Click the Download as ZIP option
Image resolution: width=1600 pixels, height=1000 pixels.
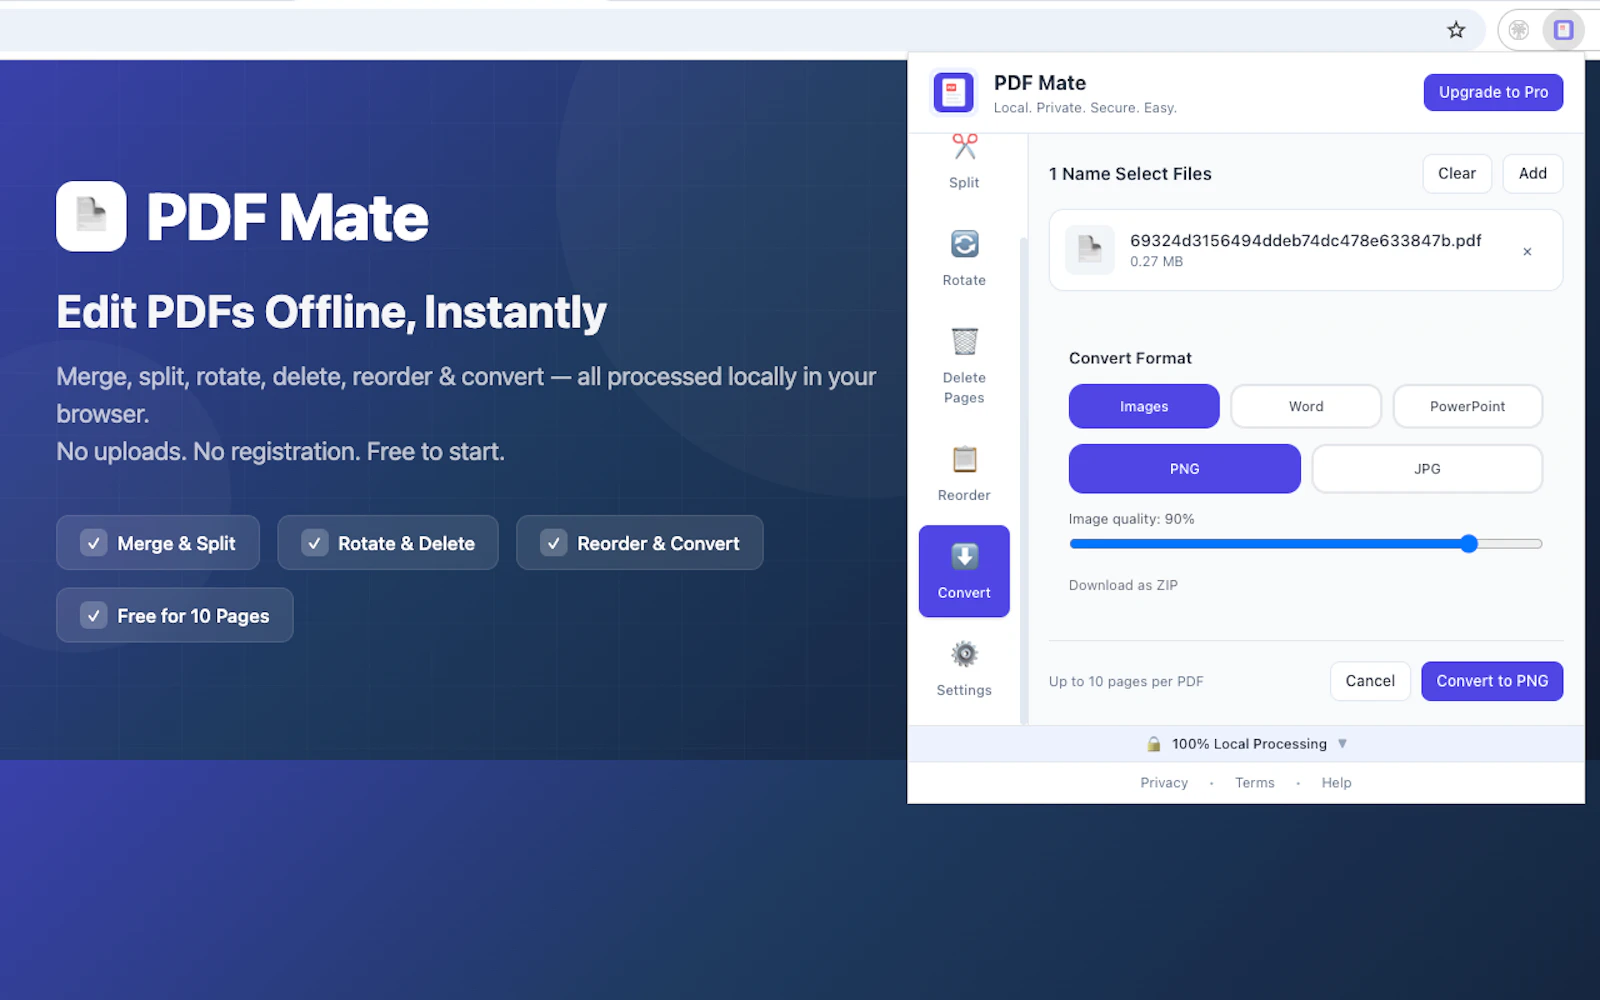coord(1123,585)
